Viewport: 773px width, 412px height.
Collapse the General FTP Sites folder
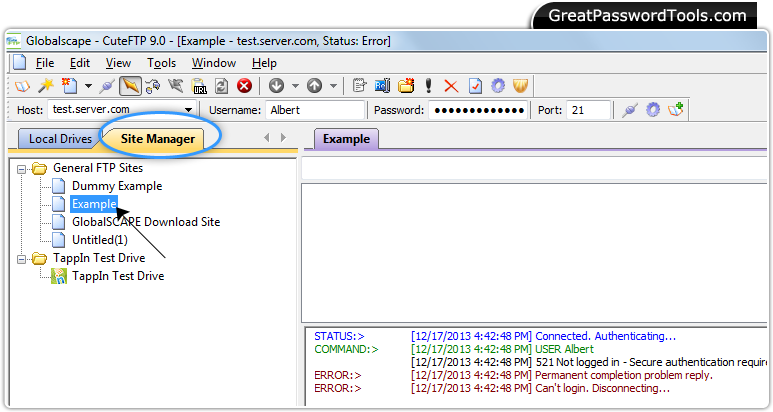pos(21,169)
